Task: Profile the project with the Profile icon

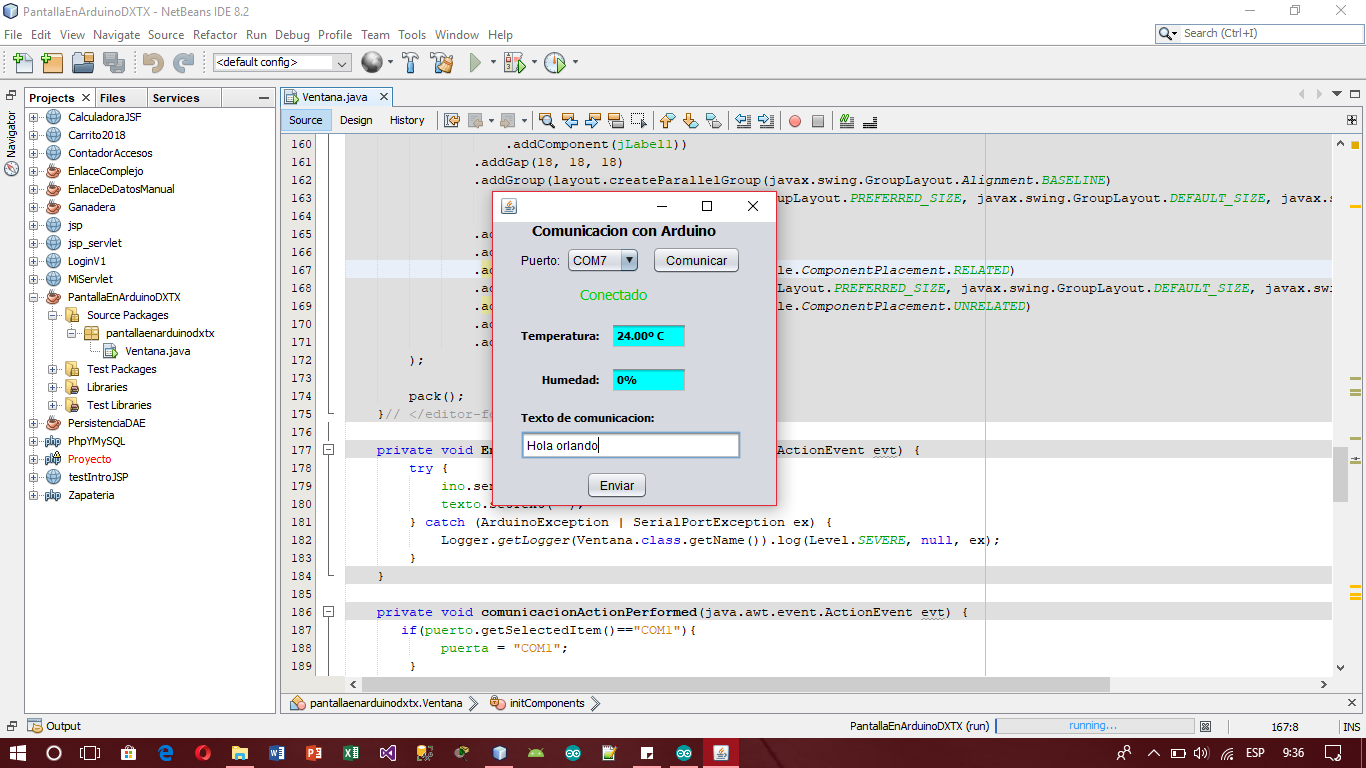Action: 553,62
